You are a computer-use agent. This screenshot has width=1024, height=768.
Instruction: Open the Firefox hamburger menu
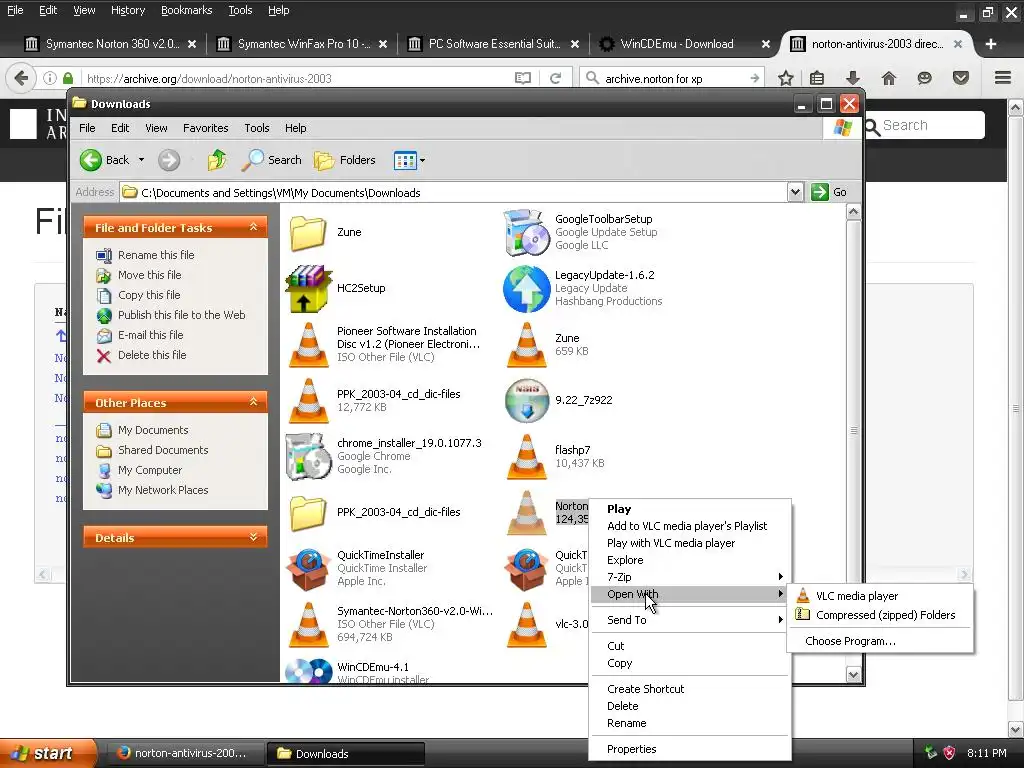click(1003, 78)
